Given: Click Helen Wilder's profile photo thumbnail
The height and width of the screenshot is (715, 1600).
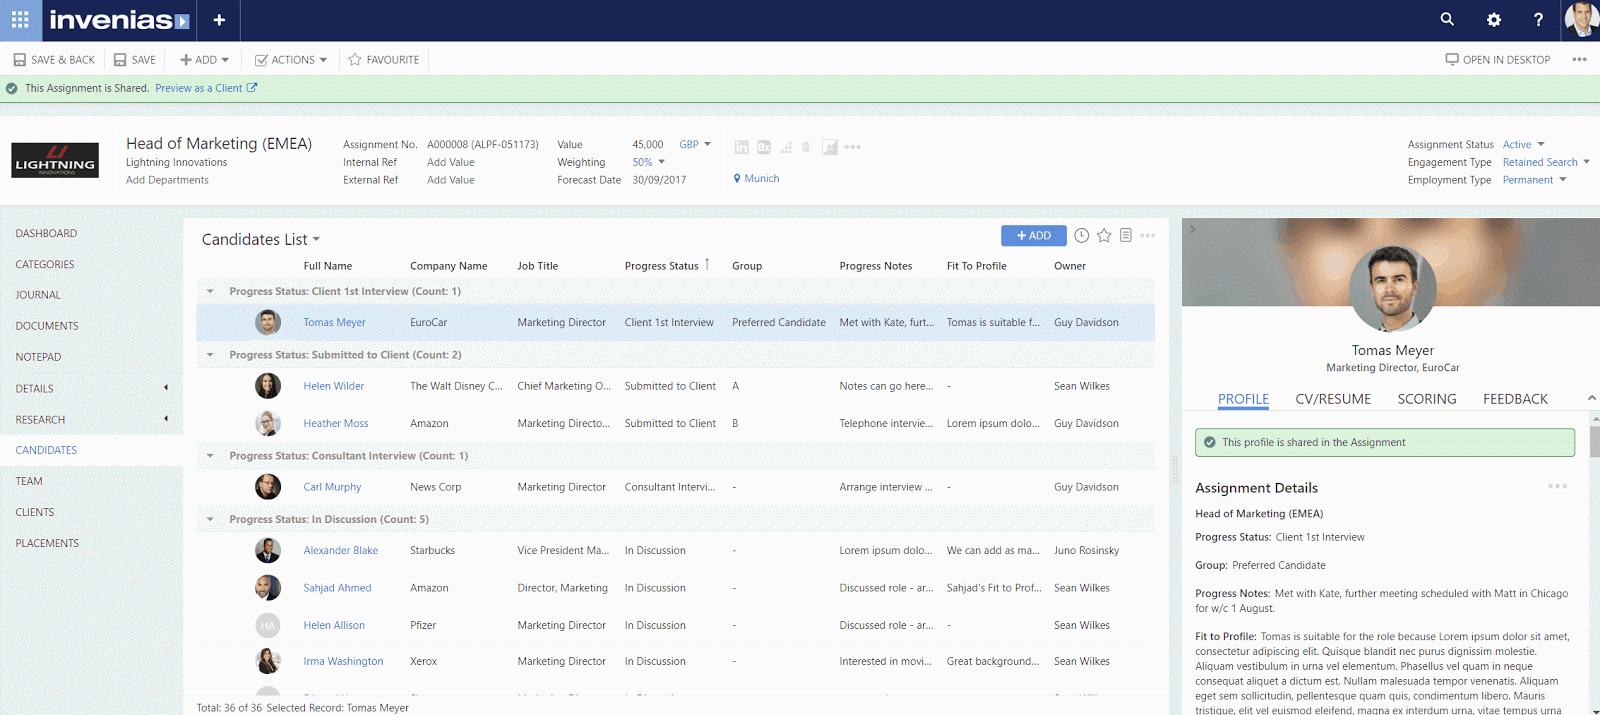Looking at the screenshot, I should point(268,386).
